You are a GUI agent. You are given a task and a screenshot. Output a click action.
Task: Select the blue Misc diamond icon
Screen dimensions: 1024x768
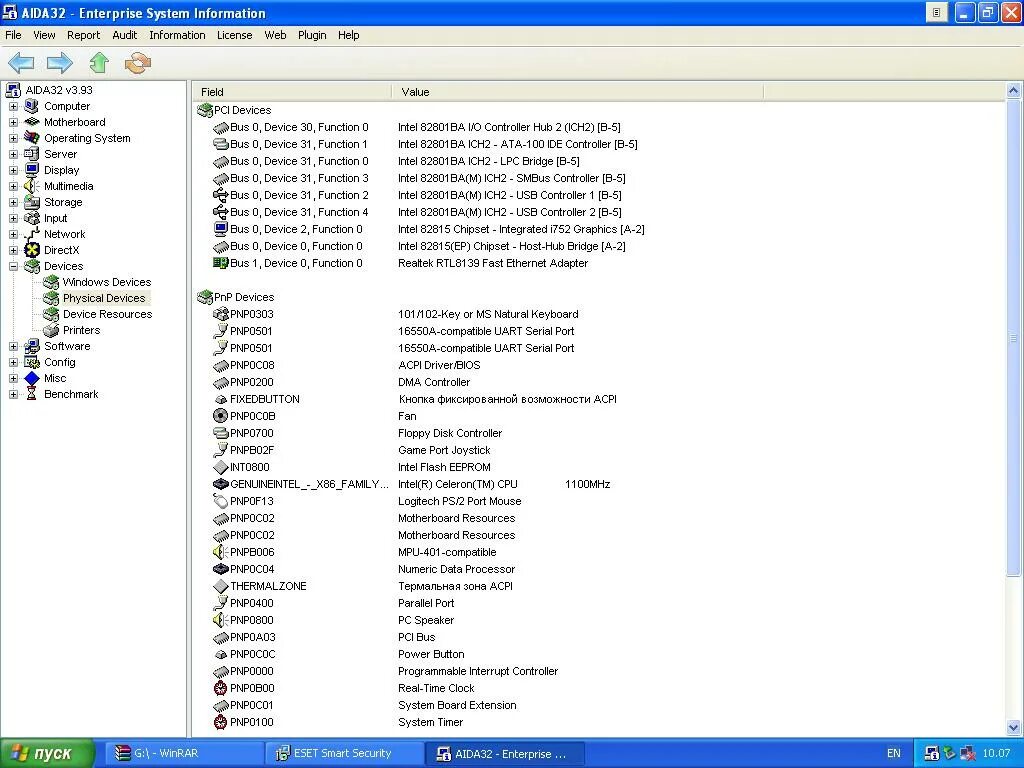coord(31,378)
